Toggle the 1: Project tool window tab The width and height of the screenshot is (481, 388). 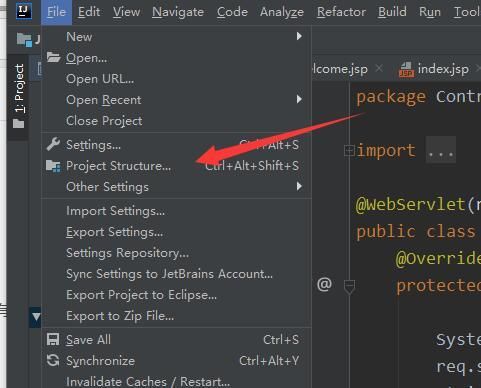coord(19,96)
